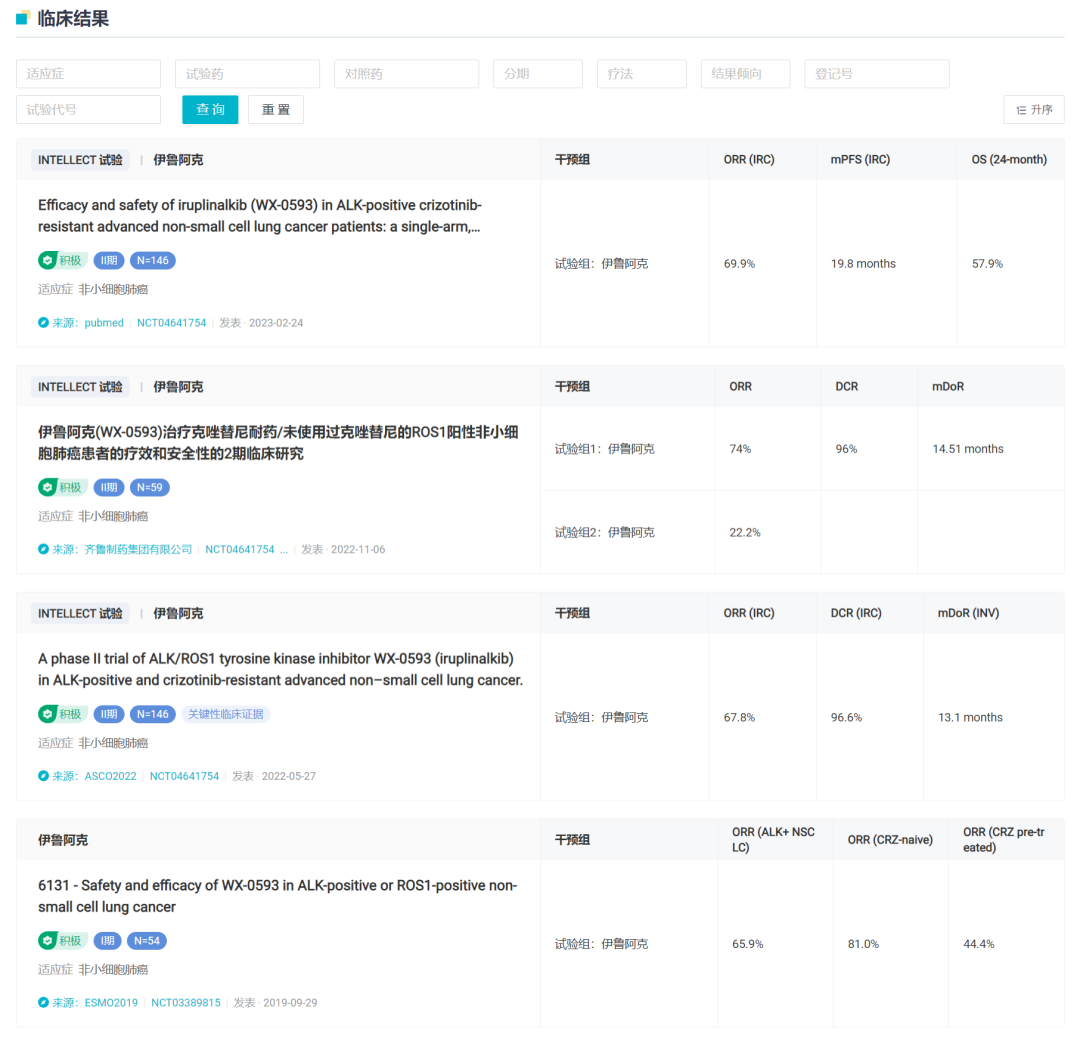
Task: Open the ESMO2019 source link
Action: pyautogui.click(x=111, y=1003)
